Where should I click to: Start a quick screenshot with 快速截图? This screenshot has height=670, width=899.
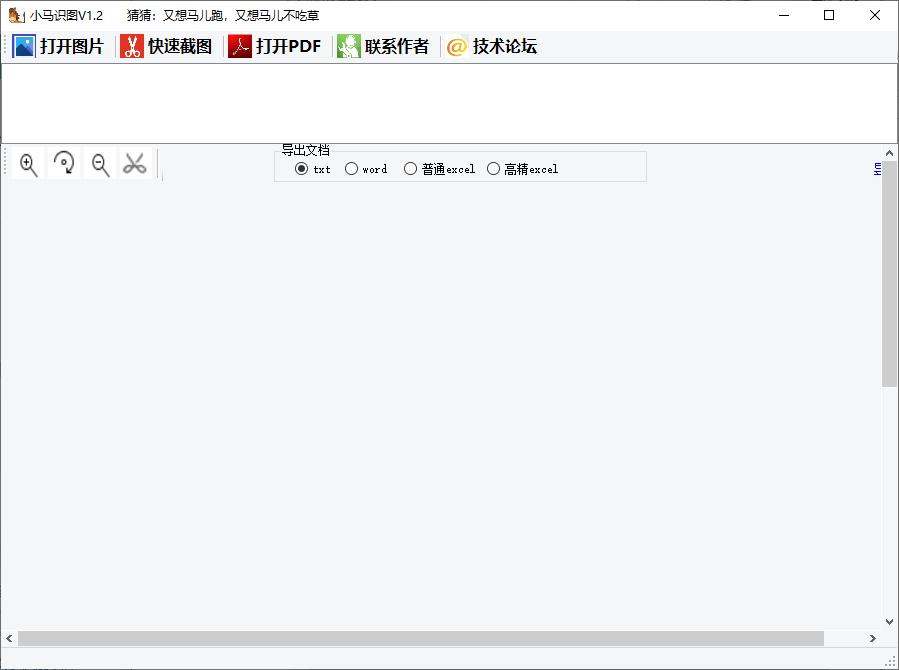[x=166, y=46]
